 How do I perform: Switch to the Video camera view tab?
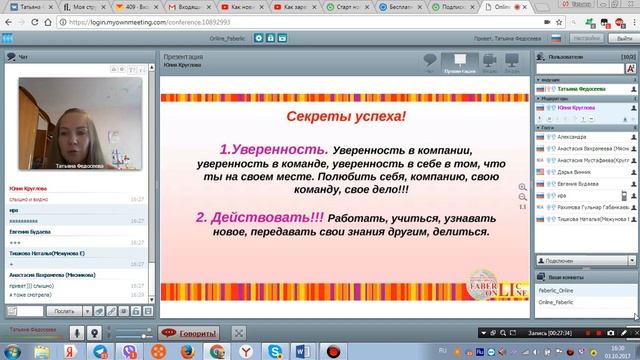tap(489, 63)
